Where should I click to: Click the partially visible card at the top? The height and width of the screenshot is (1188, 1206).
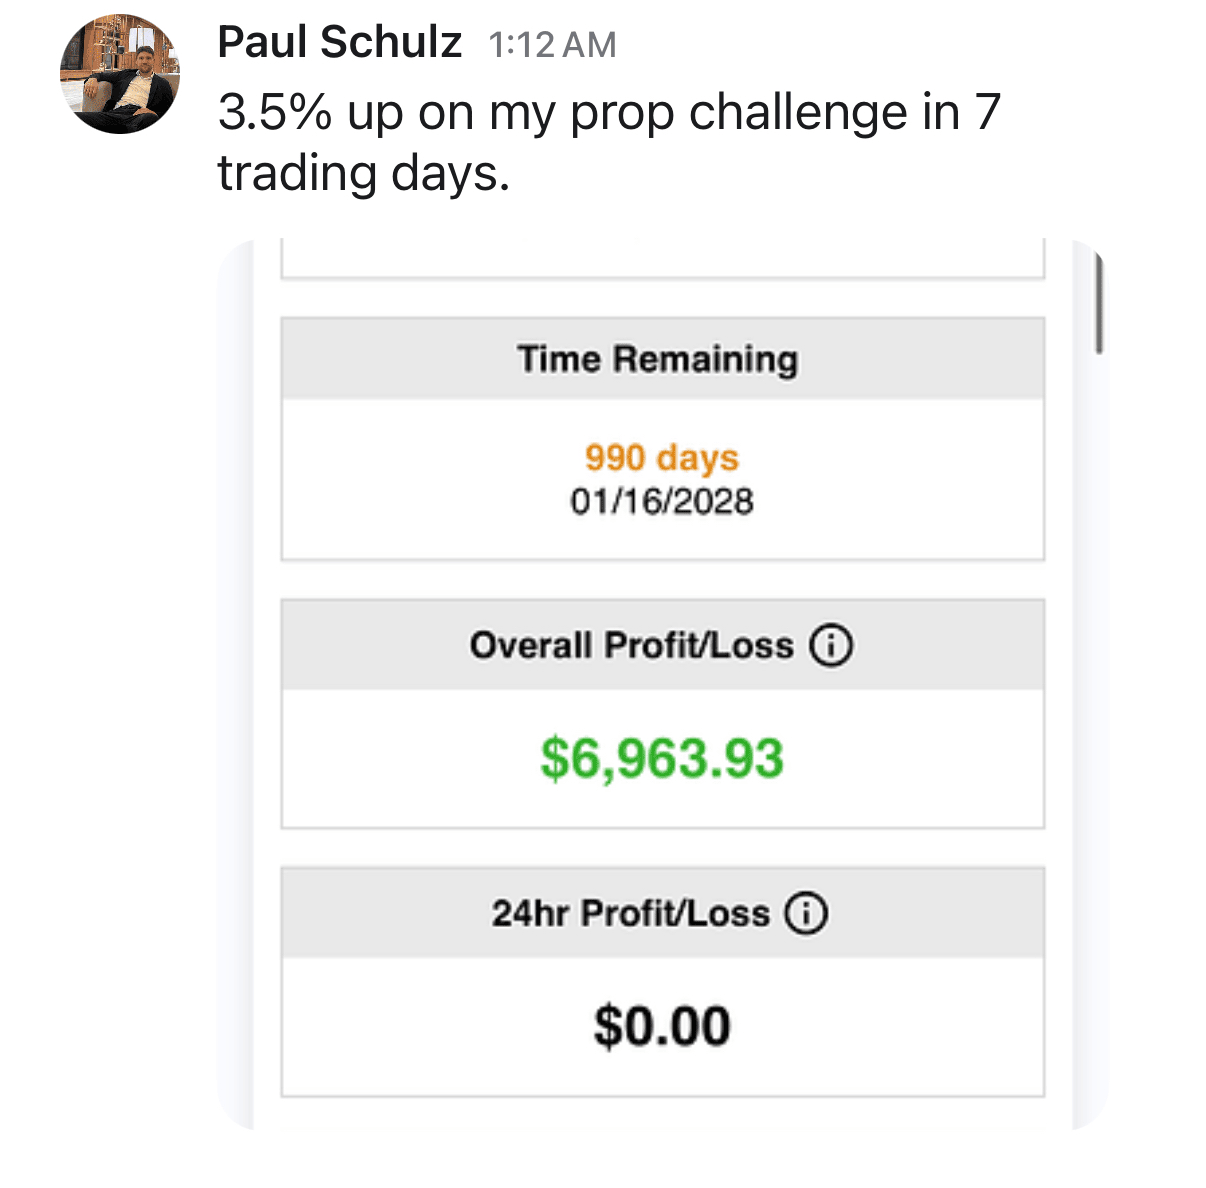click(x=662, y=260)
